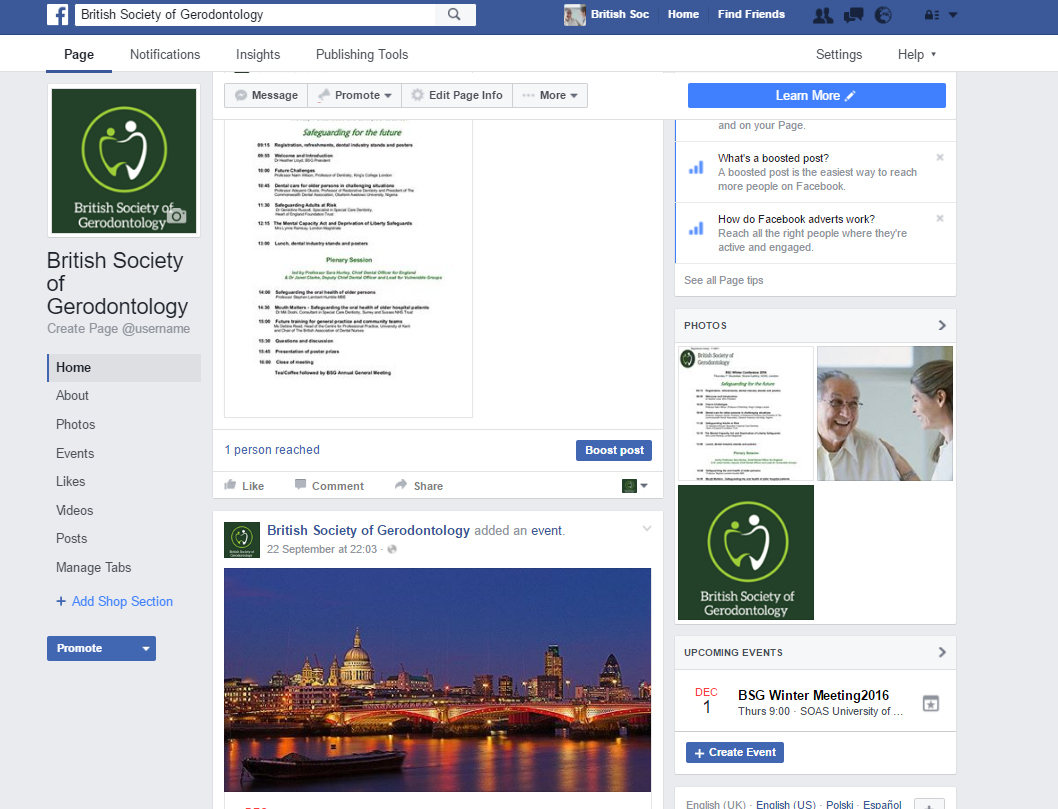Open the BSG Winter Meeting2016 event link
Viewport: 1058px width, 809px height.
(813, 695)
